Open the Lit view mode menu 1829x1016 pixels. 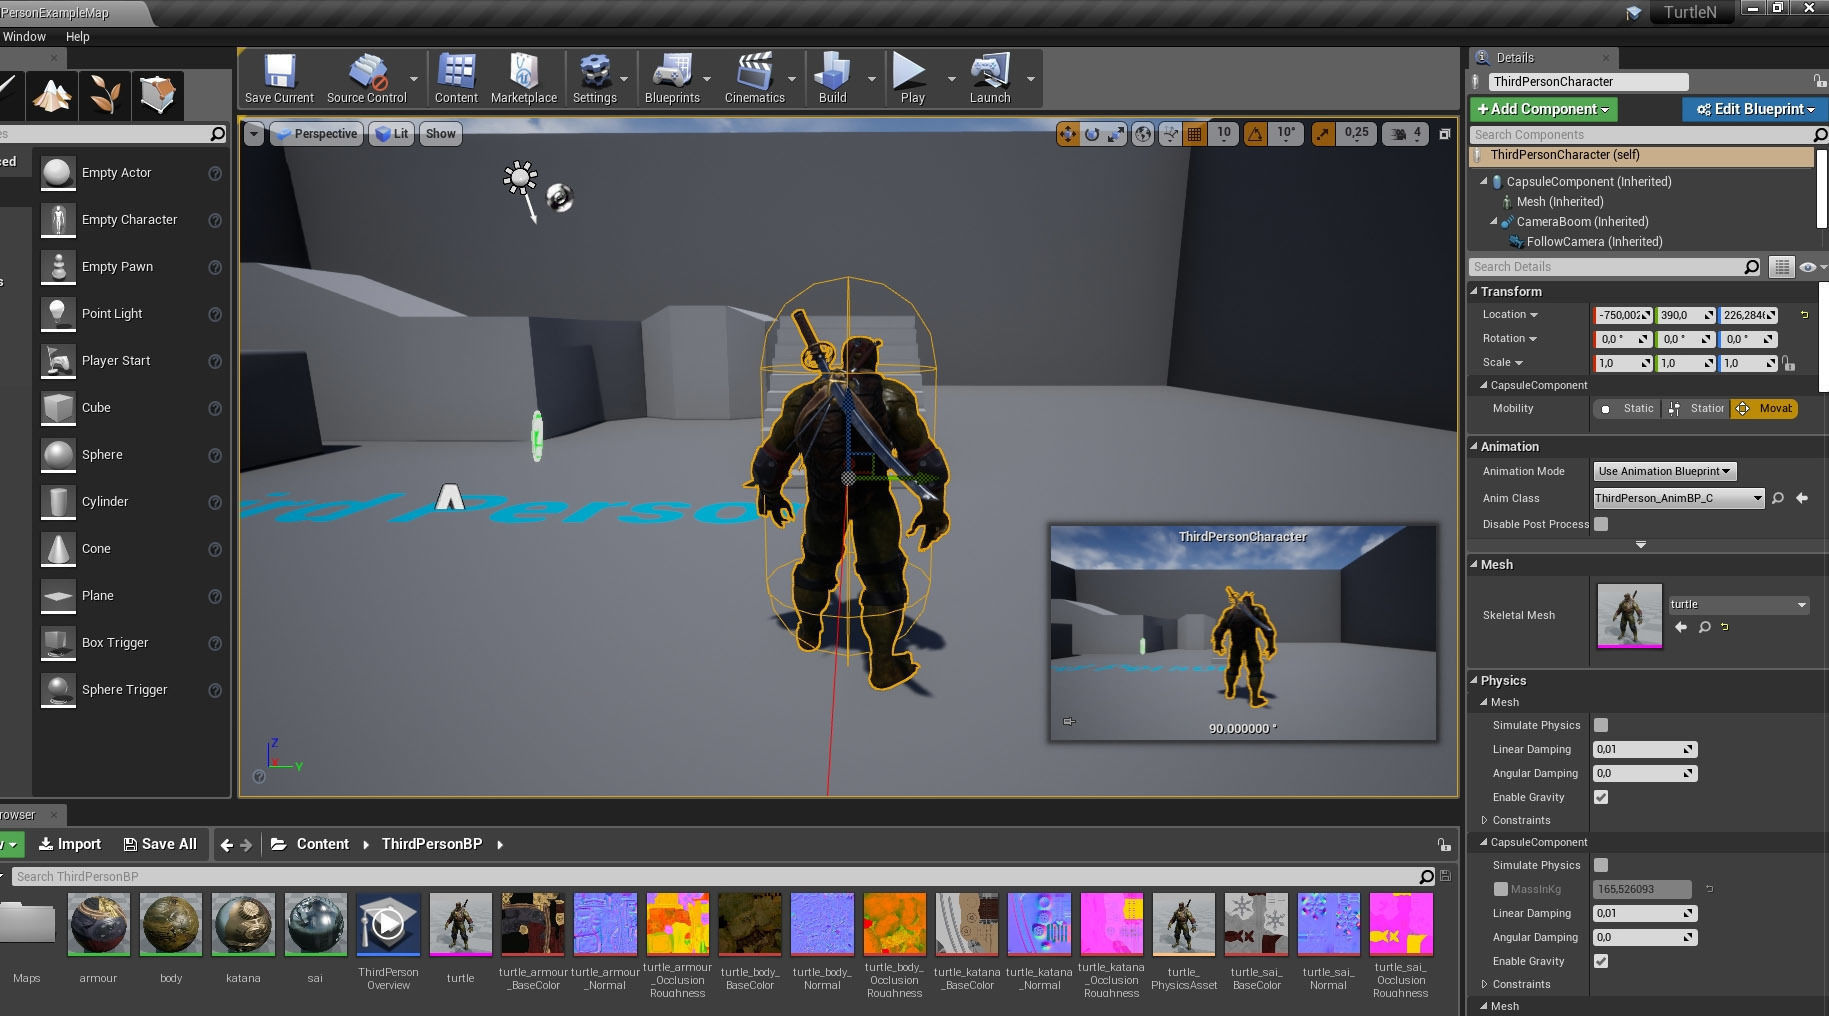tap(391, 134)
